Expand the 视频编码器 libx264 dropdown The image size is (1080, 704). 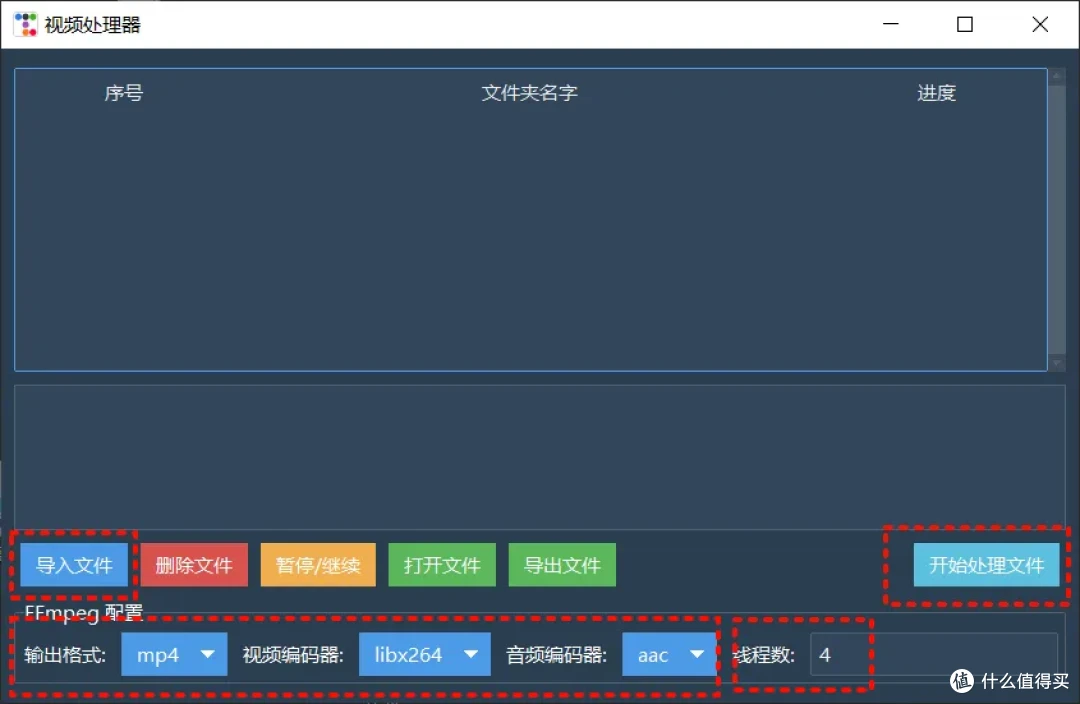pos(425,654)
